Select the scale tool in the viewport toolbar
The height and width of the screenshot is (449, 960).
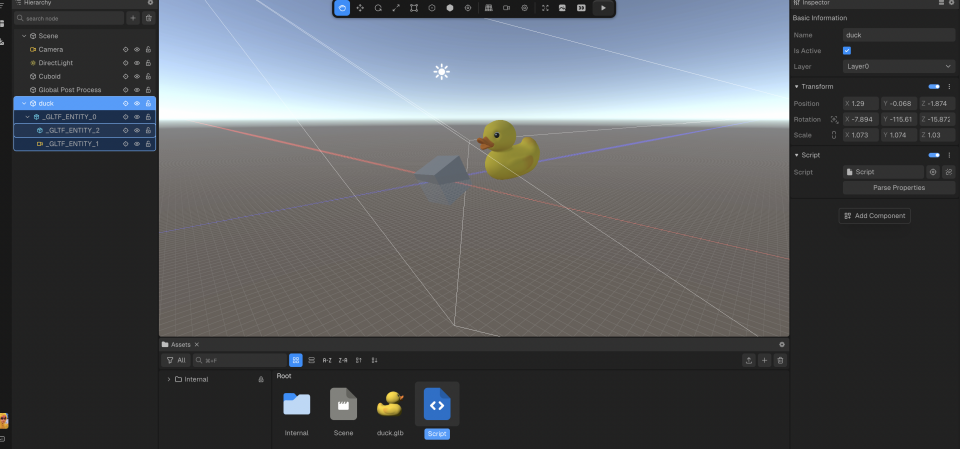pyautogui.click(x=396, y=8)
